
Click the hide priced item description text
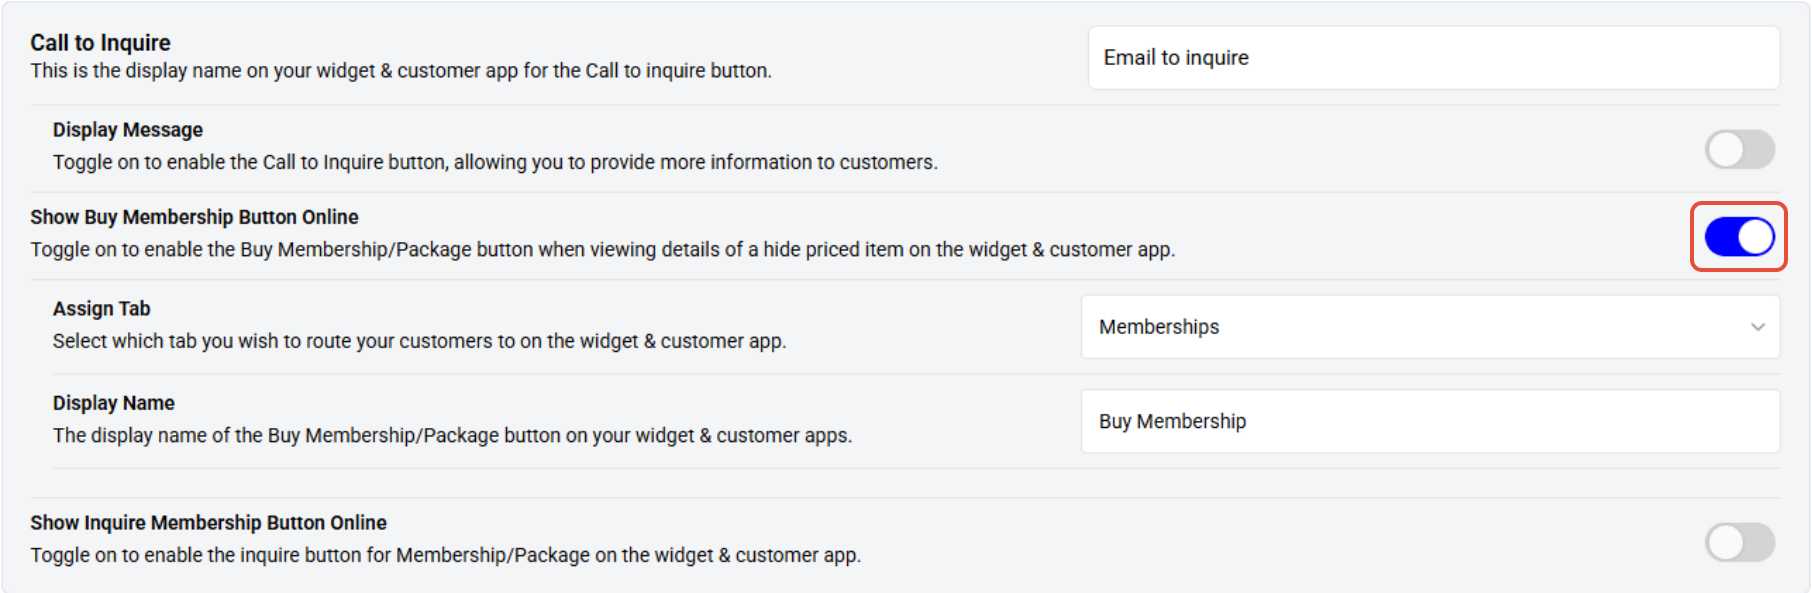(x=602, y=250)
